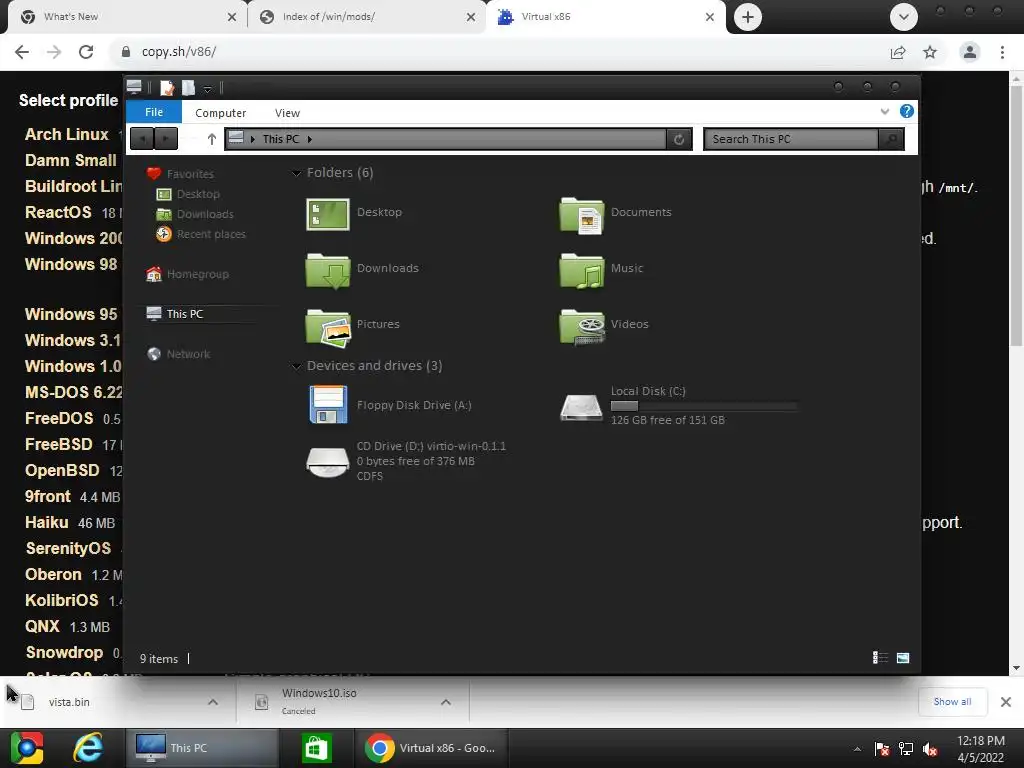
Task: Click the taskbar clock 12:18 PM
Action: tap(981, 741)
